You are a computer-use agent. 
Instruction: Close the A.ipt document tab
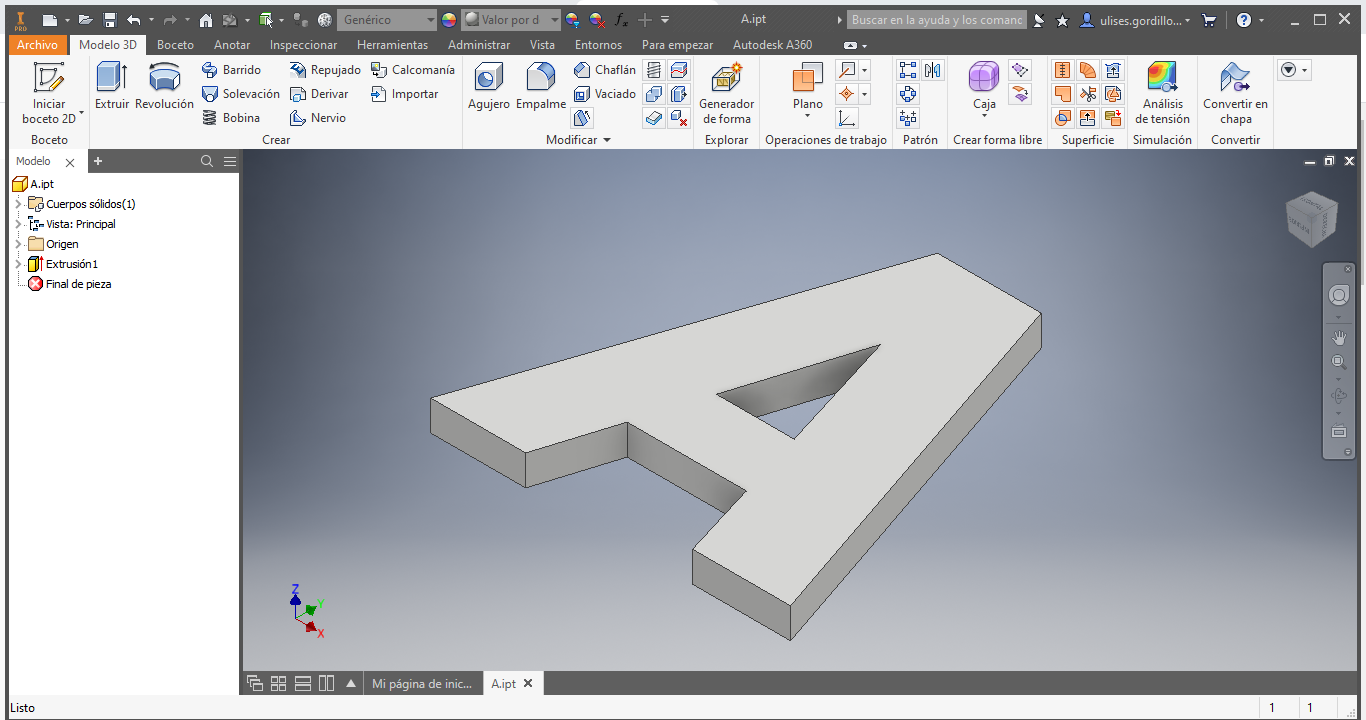(x=528, y=684)
